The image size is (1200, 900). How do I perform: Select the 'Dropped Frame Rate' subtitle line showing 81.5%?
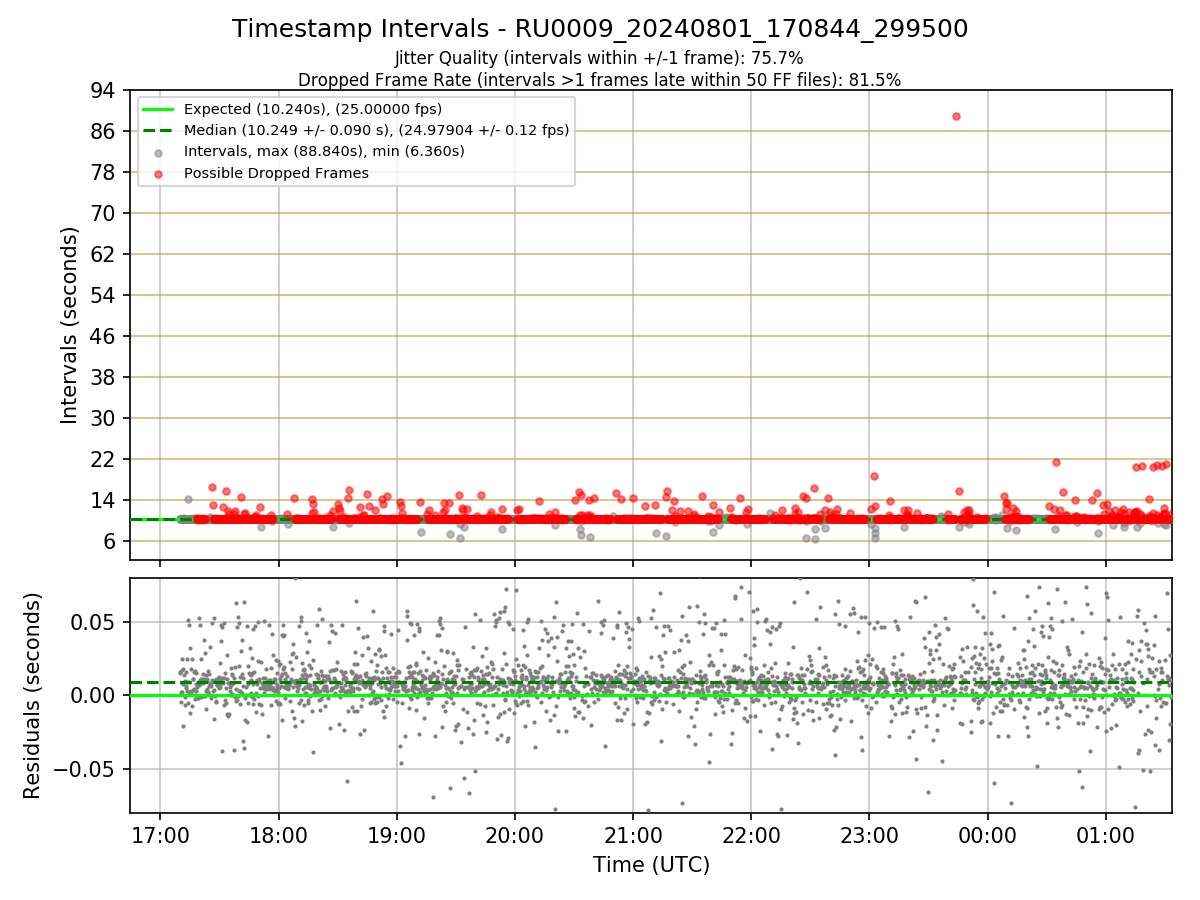click(x=600, y=80)
